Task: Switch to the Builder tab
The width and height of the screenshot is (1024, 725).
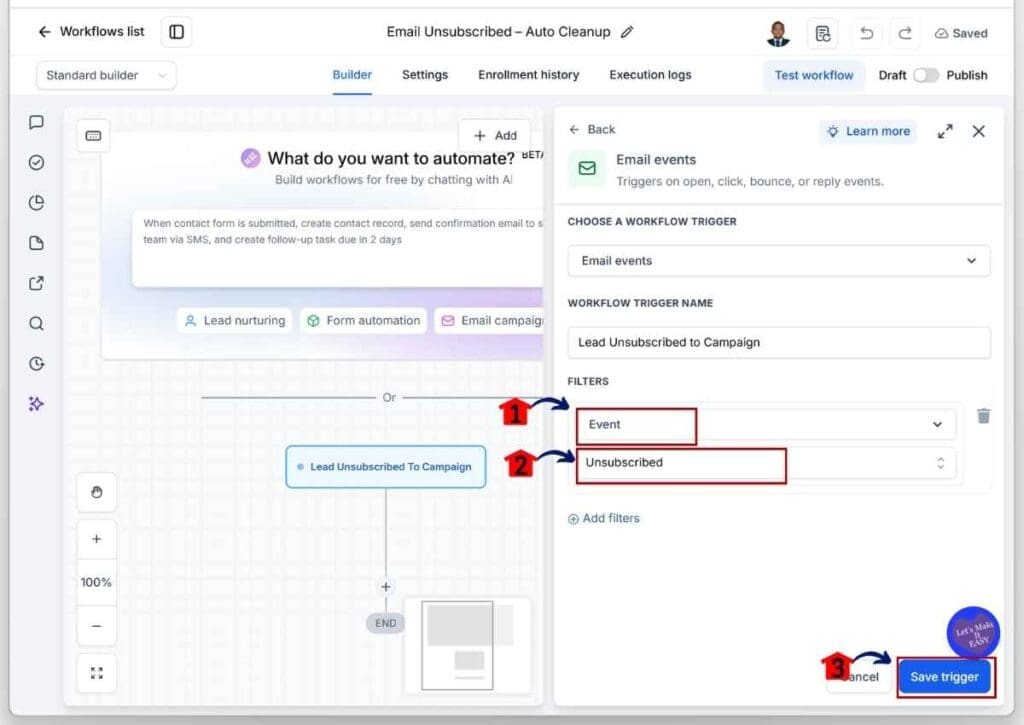Action: pyautogui.click(x=352, y=75)
